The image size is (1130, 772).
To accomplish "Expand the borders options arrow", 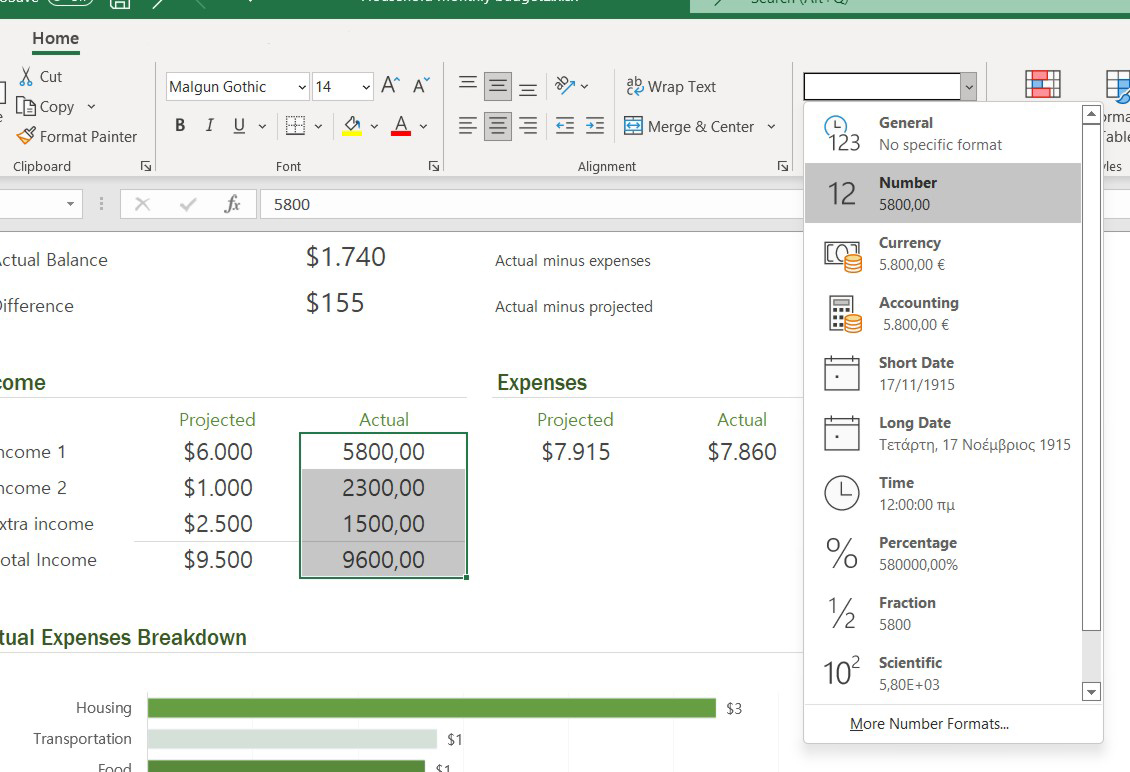I will tap(319, 126).
